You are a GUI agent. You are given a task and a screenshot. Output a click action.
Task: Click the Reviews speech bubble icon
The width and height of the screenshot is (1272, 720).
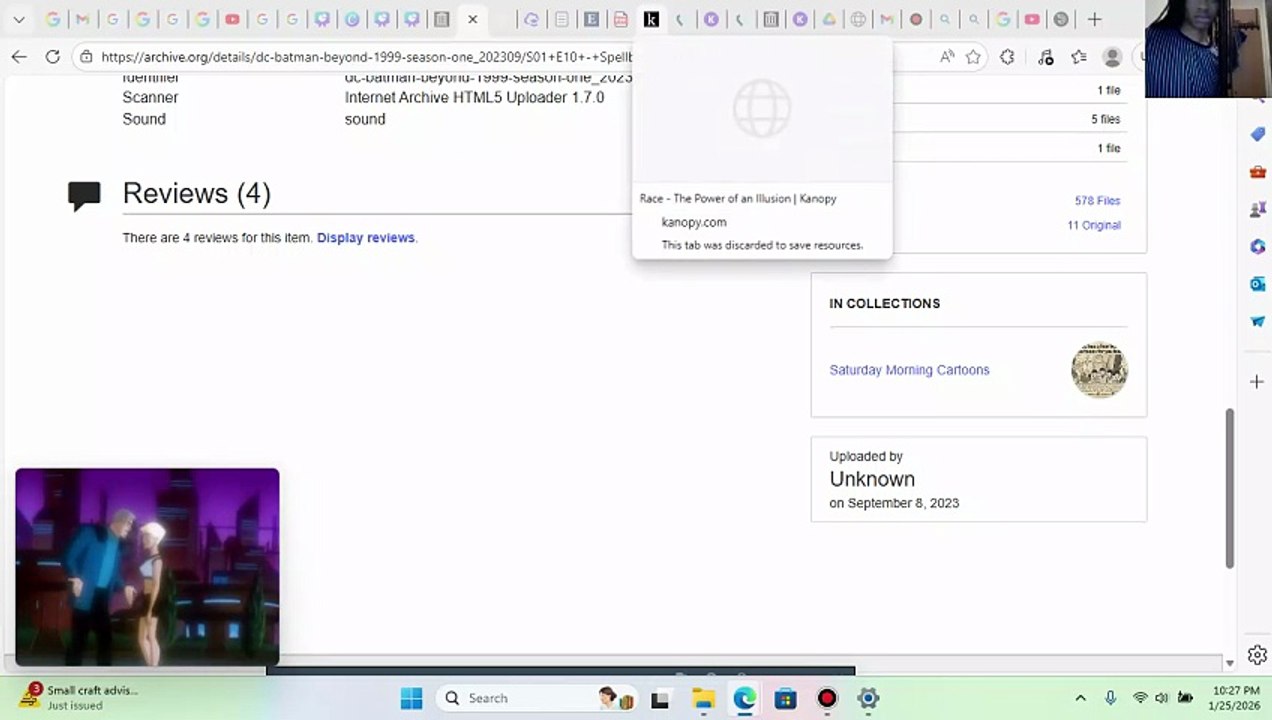click(84, 195)
